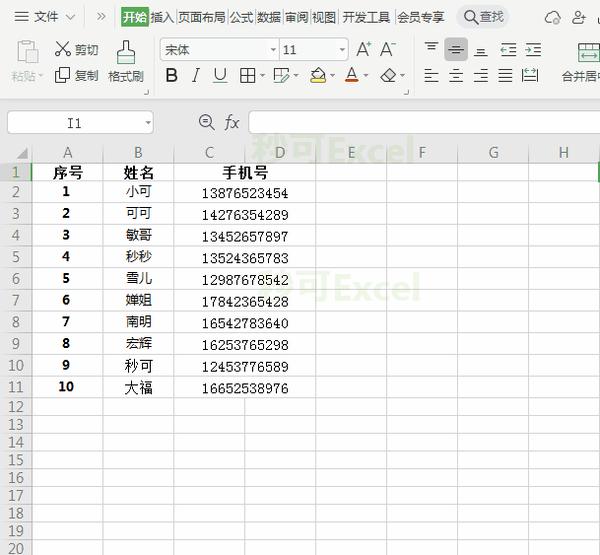Toggle Underline formatting
Screen dimensions: 600x555
[220, 75]
